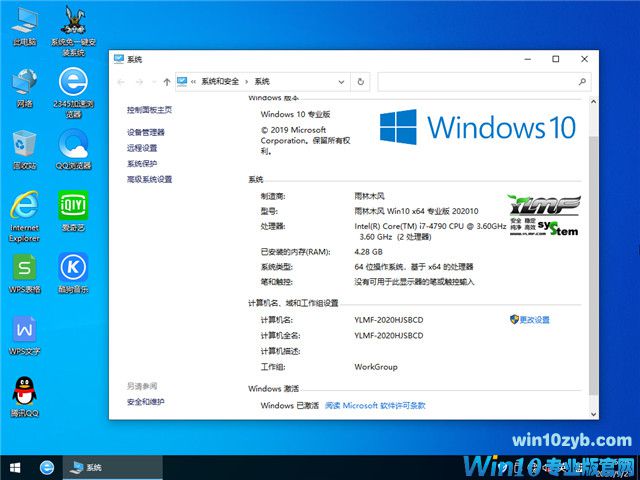This screenshot has height=480, width=640.
Task: Expand the recent locations arrow by navigation buttons
Action: pyautogui.click(x=154, y=82)
